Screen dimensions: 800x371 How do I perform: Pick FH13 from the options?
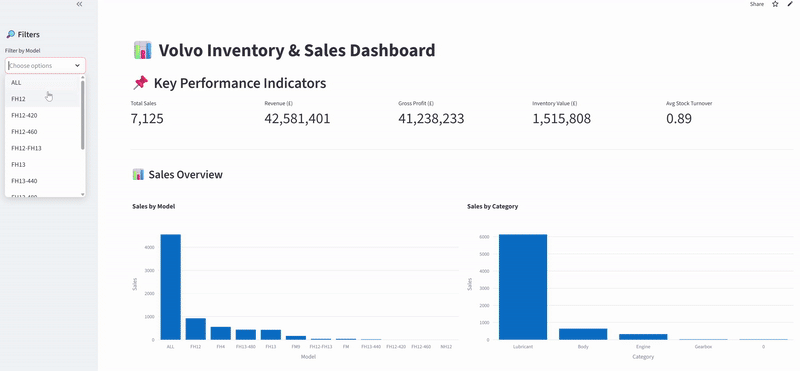click(x=43, y=164)
